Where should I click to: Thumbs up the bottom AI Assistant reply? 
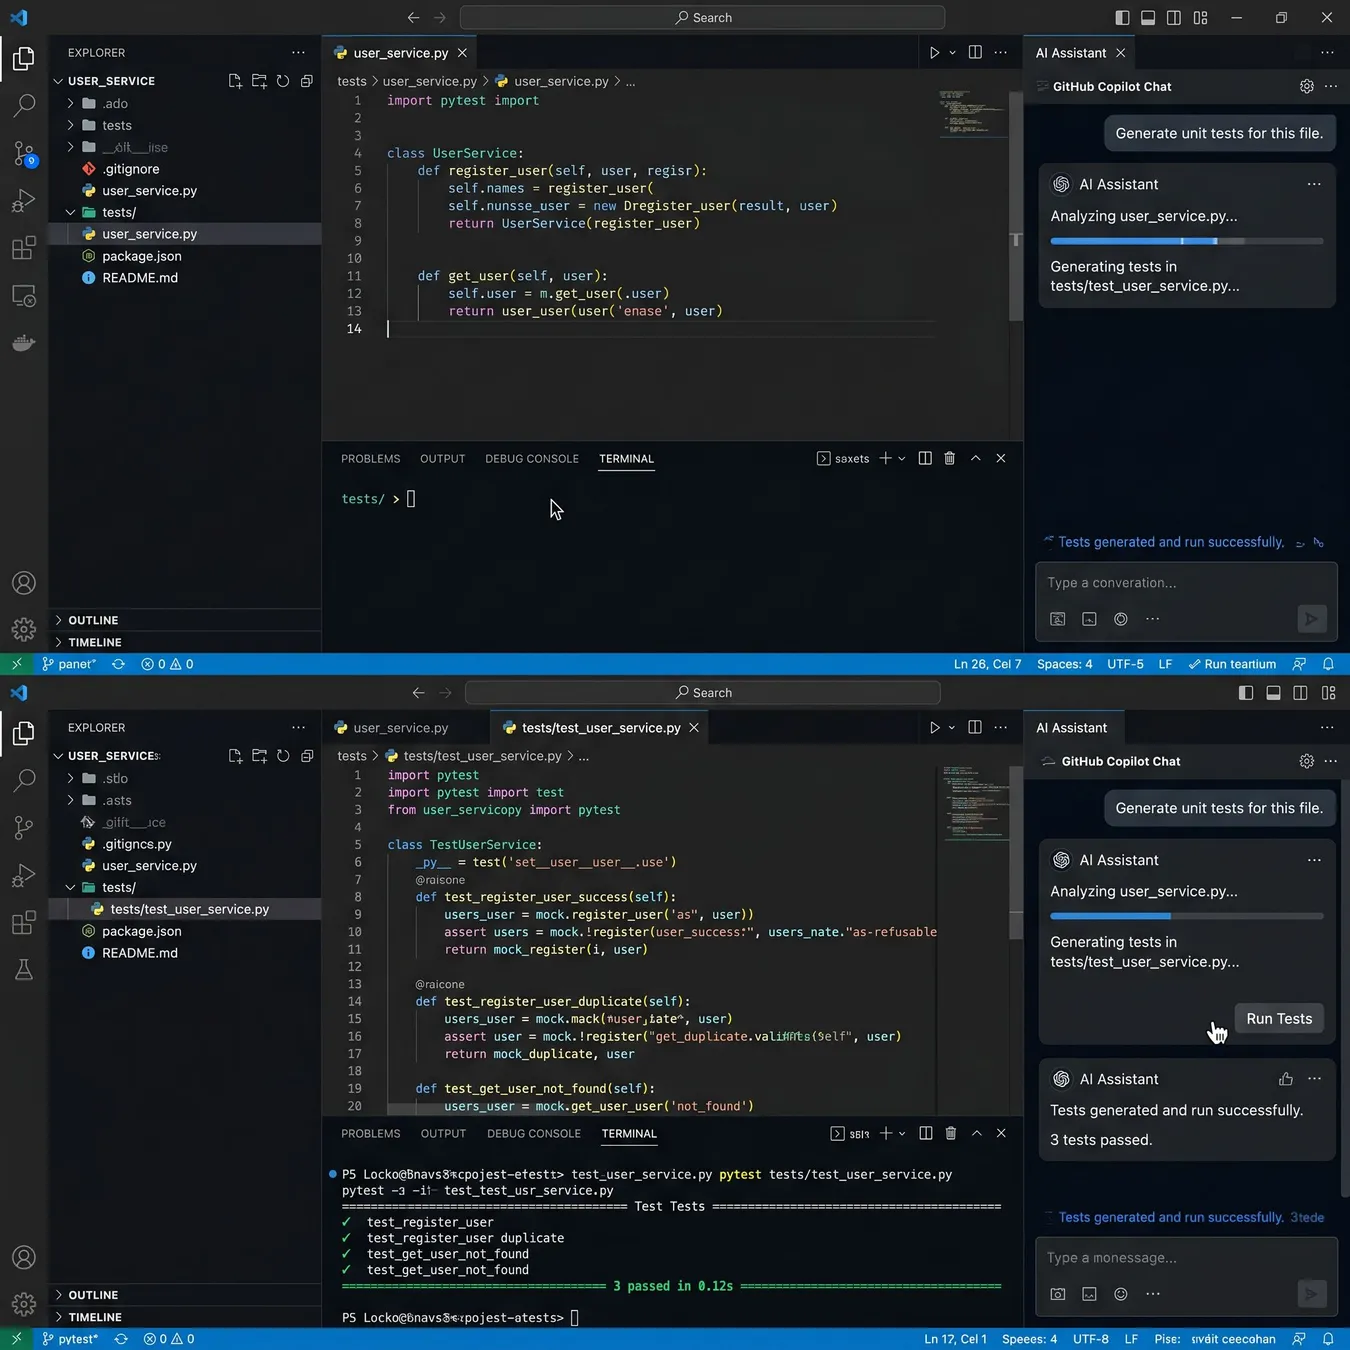1286,1079
